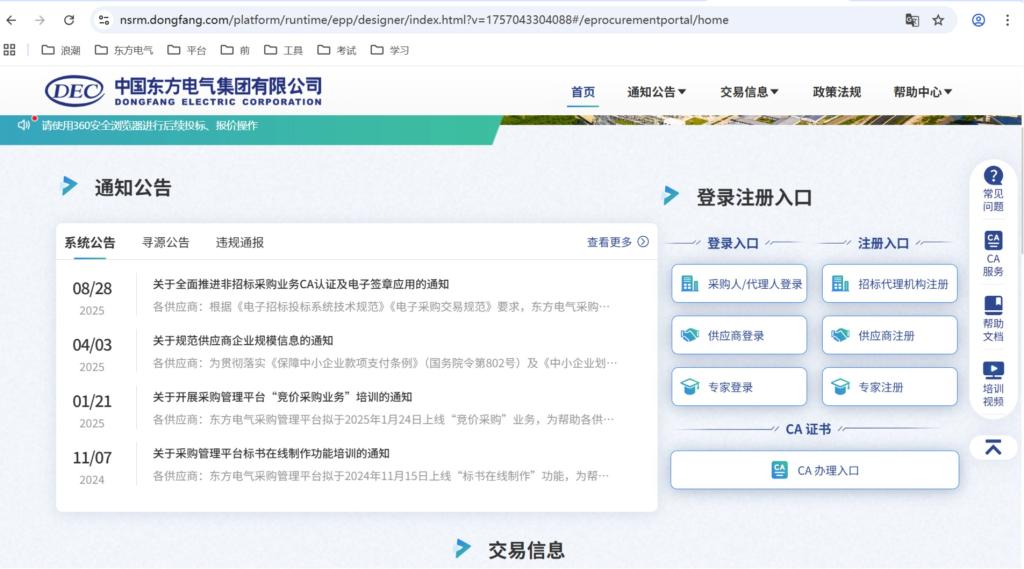This screenshot has height=569, width=1024.
Task: Click the 供应商登录 button
Action: (739, 336)
